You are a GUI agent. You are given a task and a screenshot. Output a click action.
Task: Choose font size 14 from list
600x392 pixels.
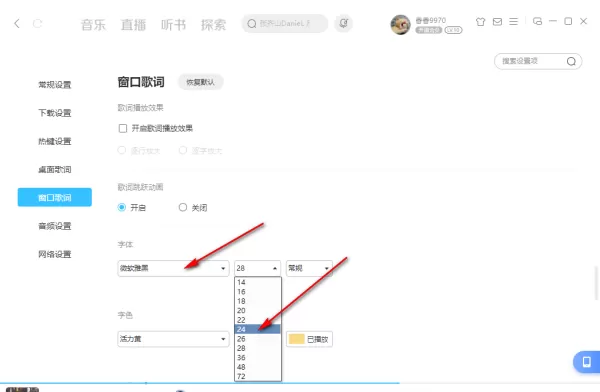(258, 282)
